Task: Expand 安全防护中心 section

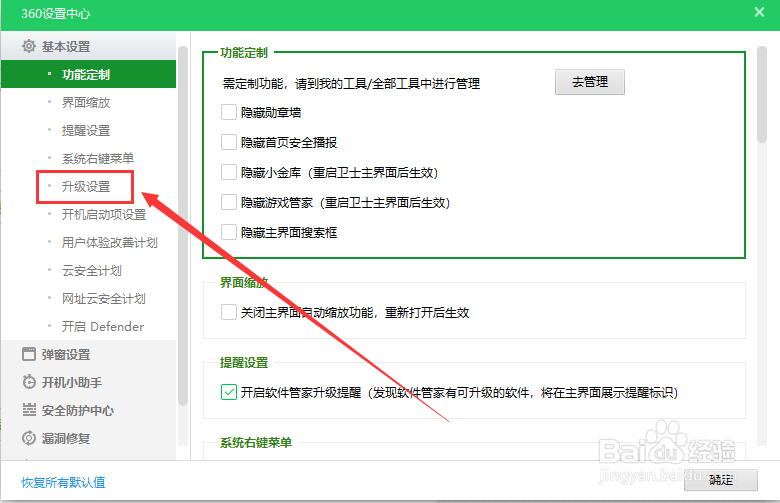Action: pos(89,410)
